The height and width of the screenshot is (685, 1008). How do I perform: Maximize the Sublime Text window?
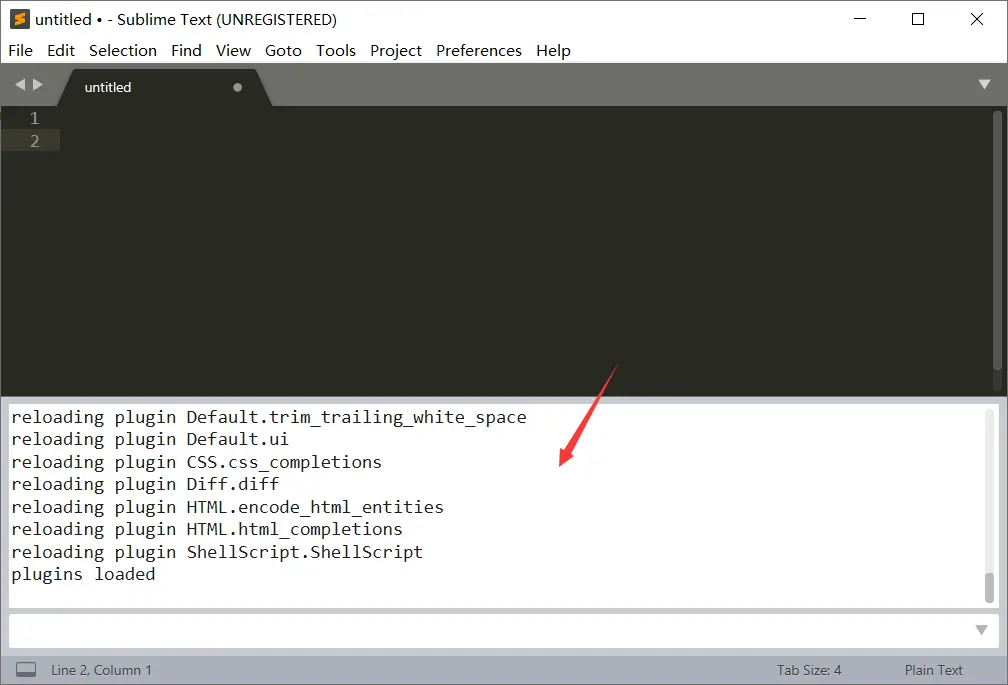tap(918, 19)
